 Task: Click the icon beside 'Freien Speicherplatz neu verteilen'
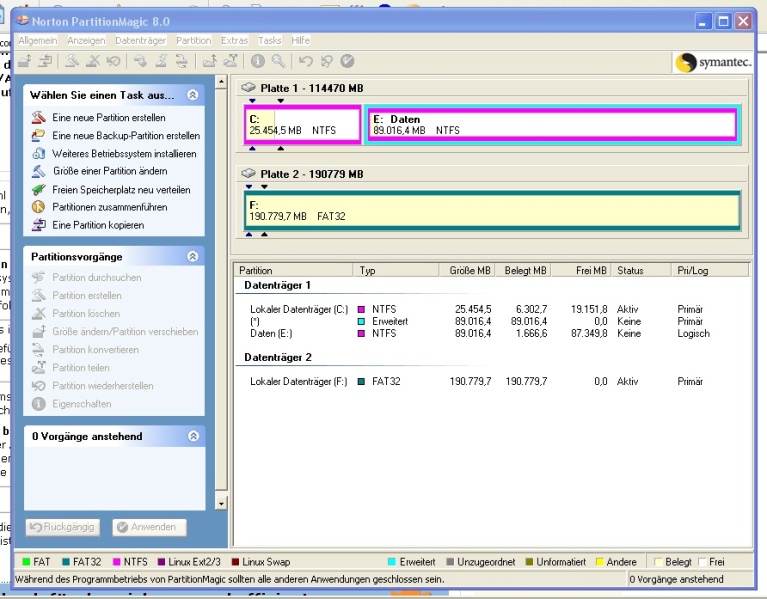pos(39,189)
